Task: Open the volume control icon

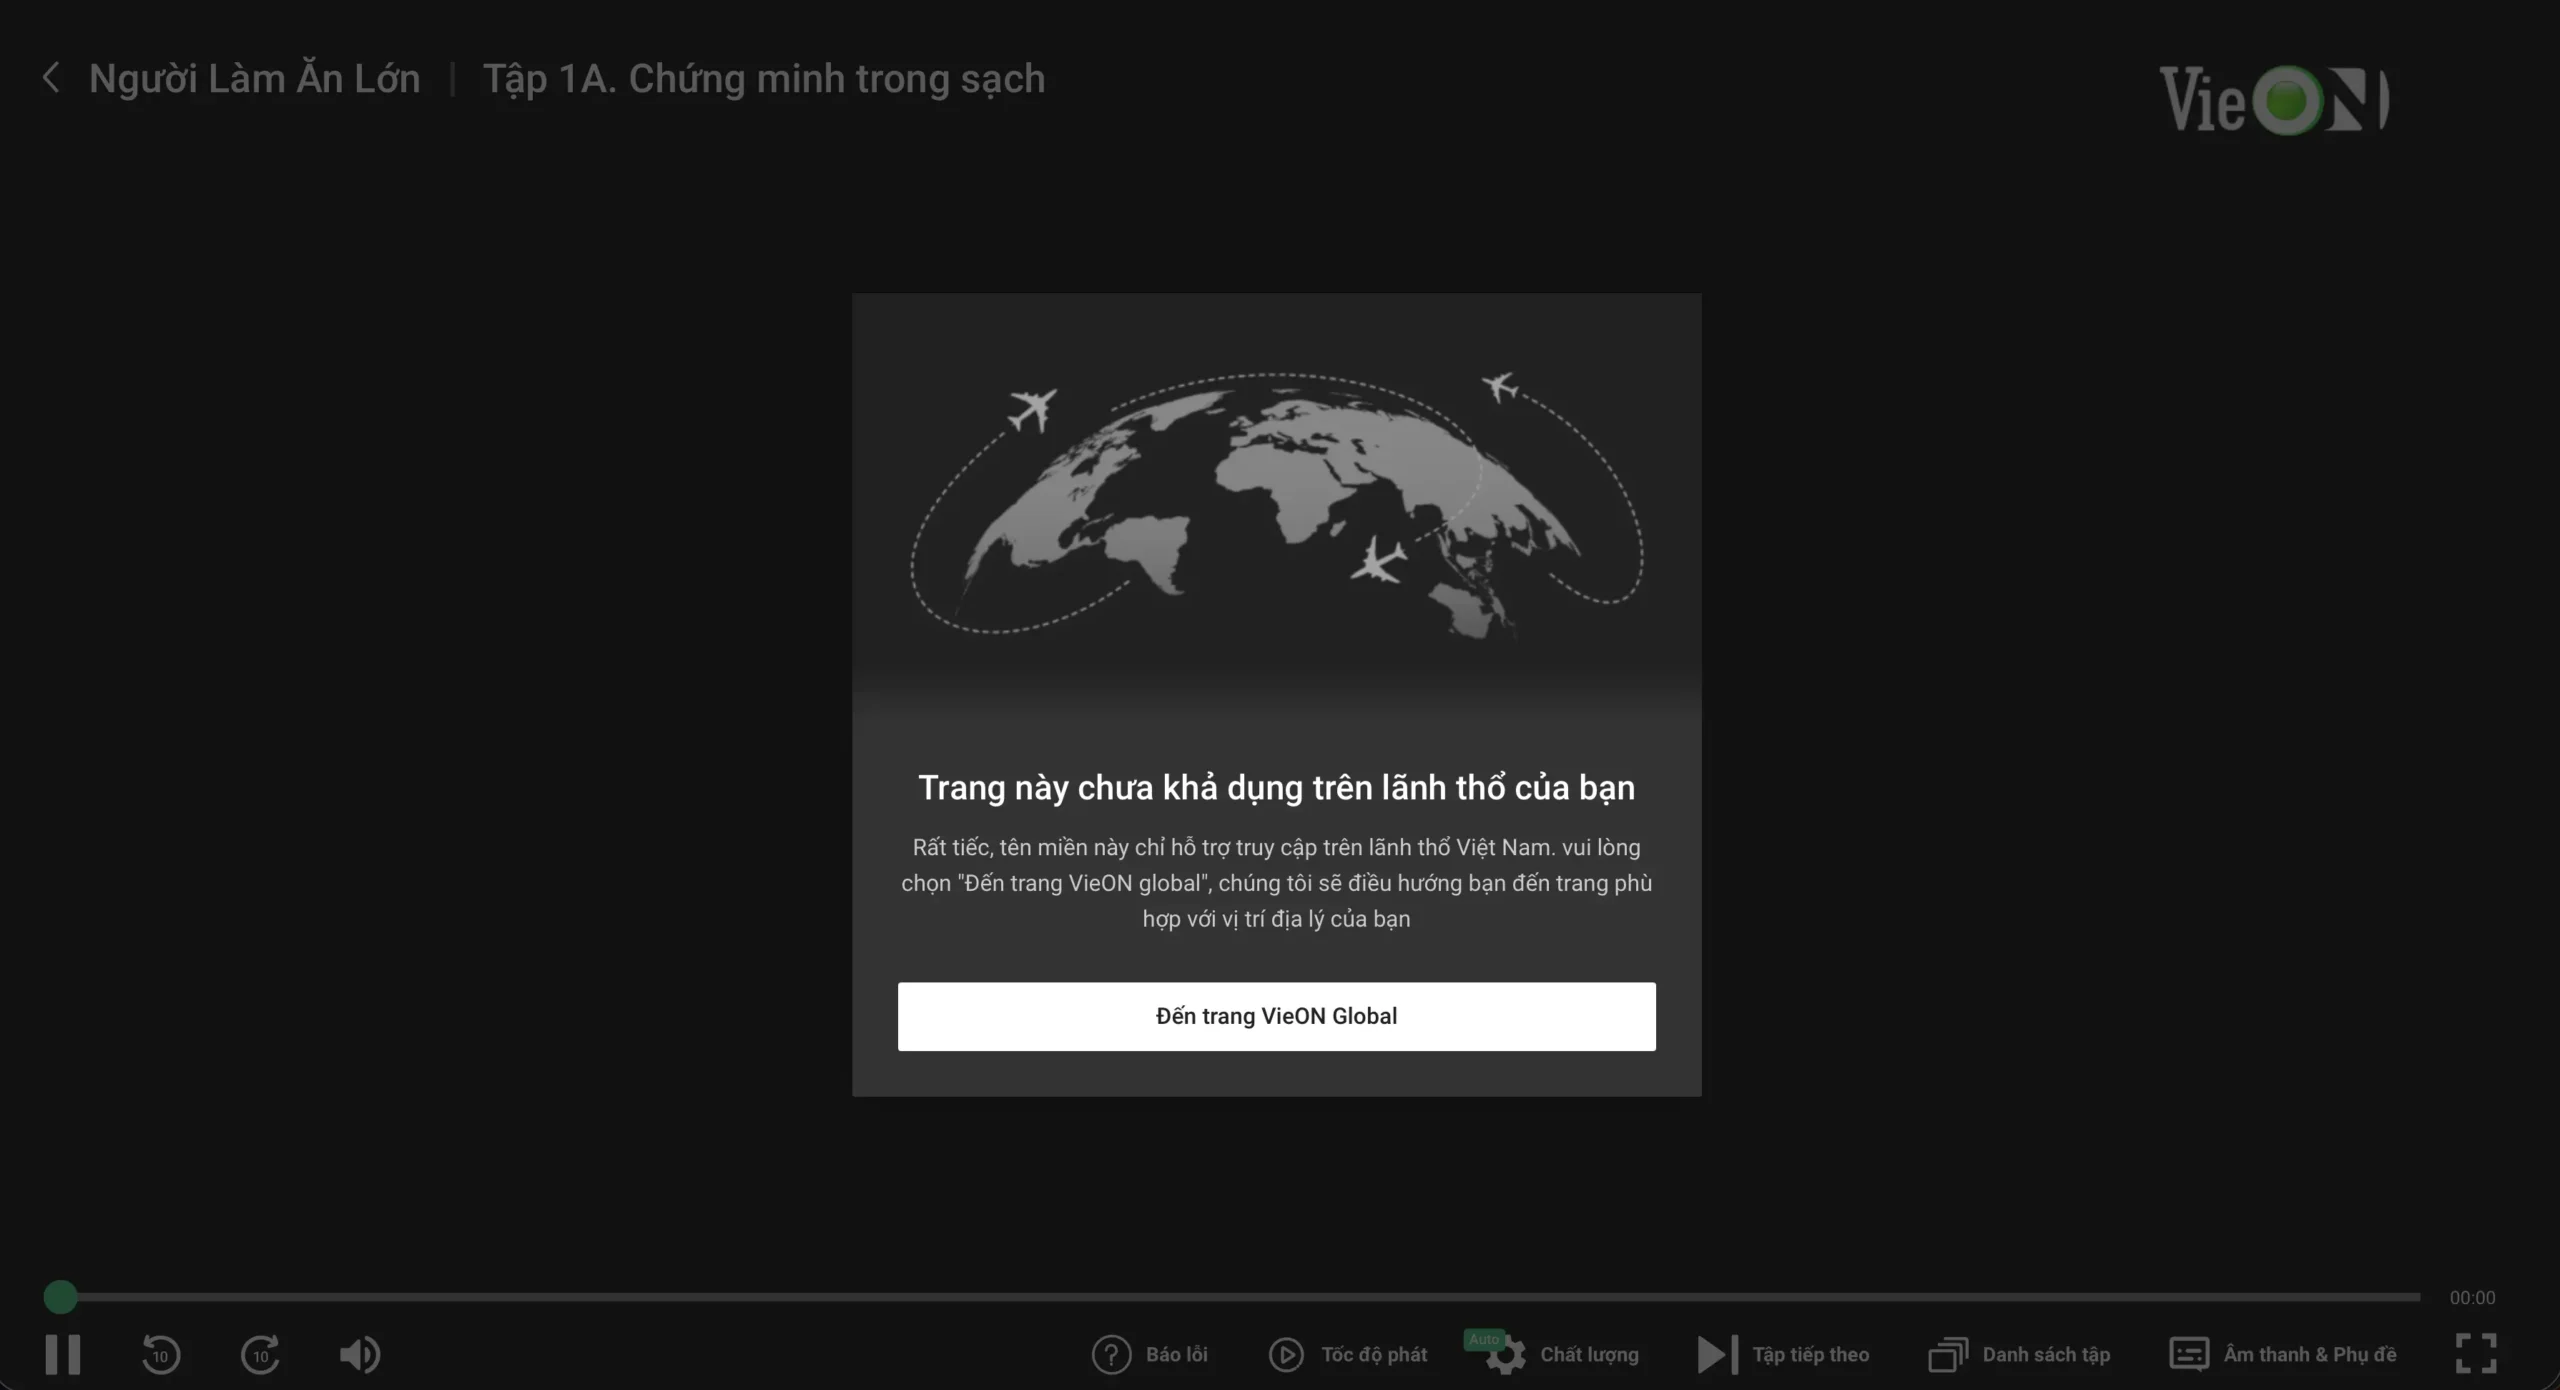Action: 359,1354
